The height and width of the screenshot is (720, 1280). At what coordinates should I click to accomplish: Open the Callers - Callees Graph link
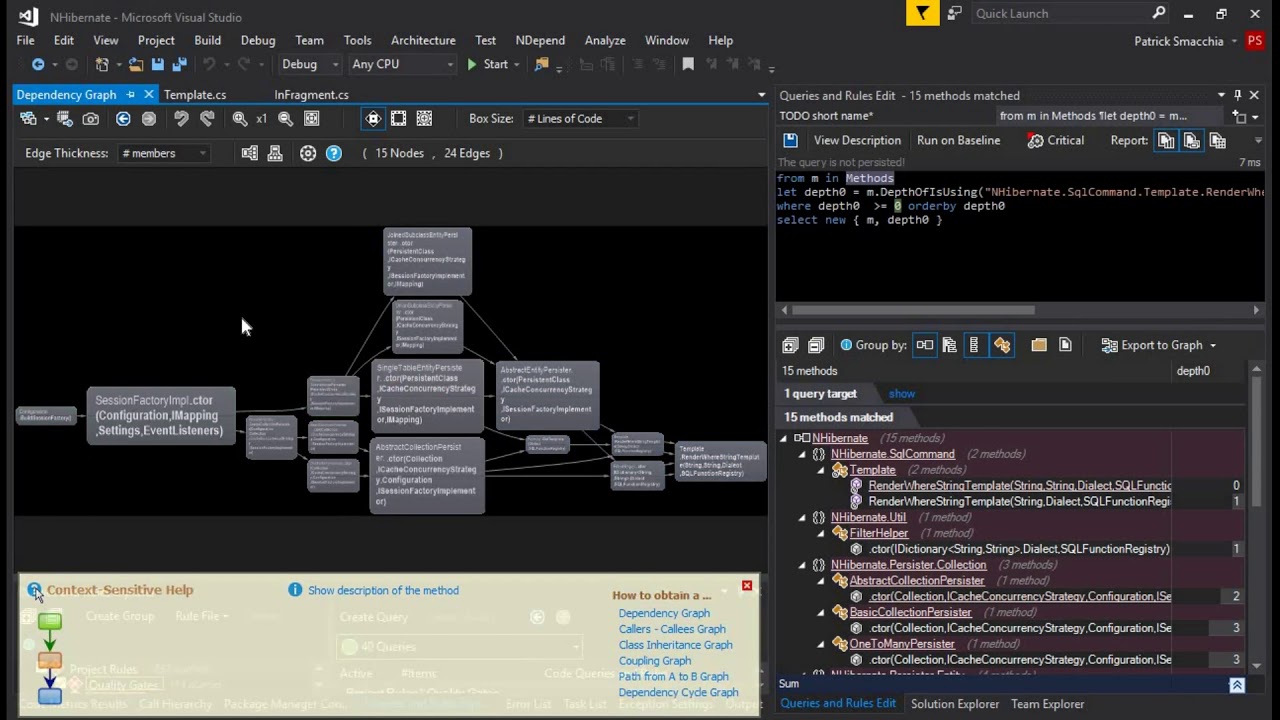tap(672, 629)
